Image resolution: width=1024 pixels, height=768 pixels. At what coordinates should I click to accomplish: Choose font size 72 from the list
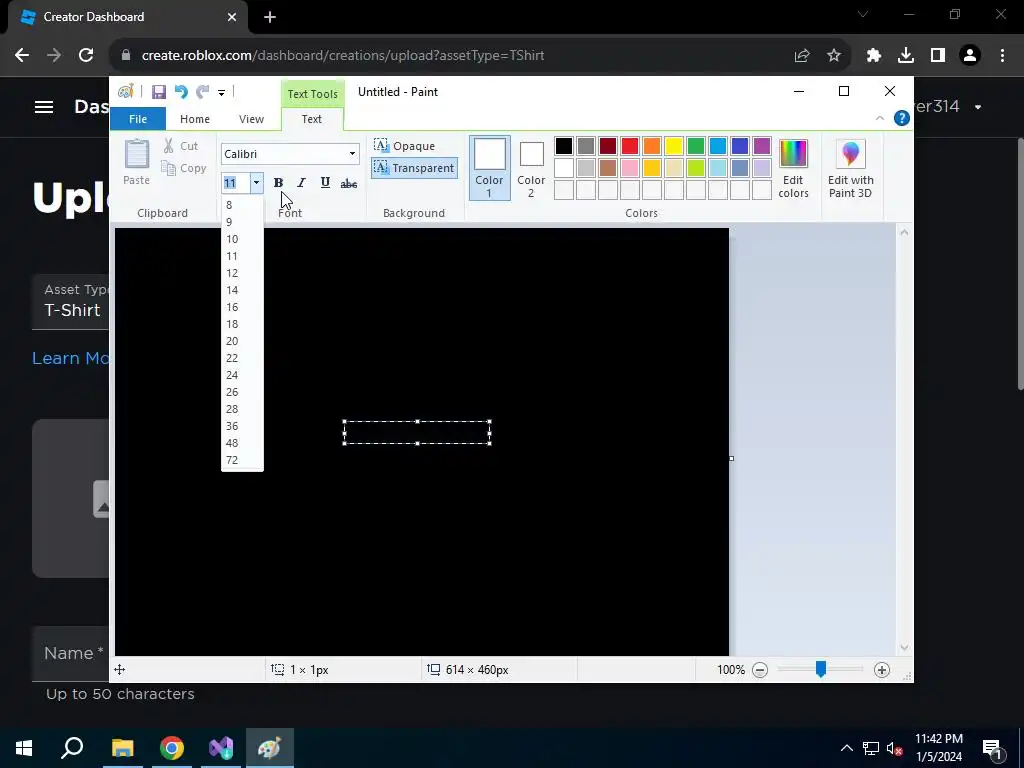[242, 460]
